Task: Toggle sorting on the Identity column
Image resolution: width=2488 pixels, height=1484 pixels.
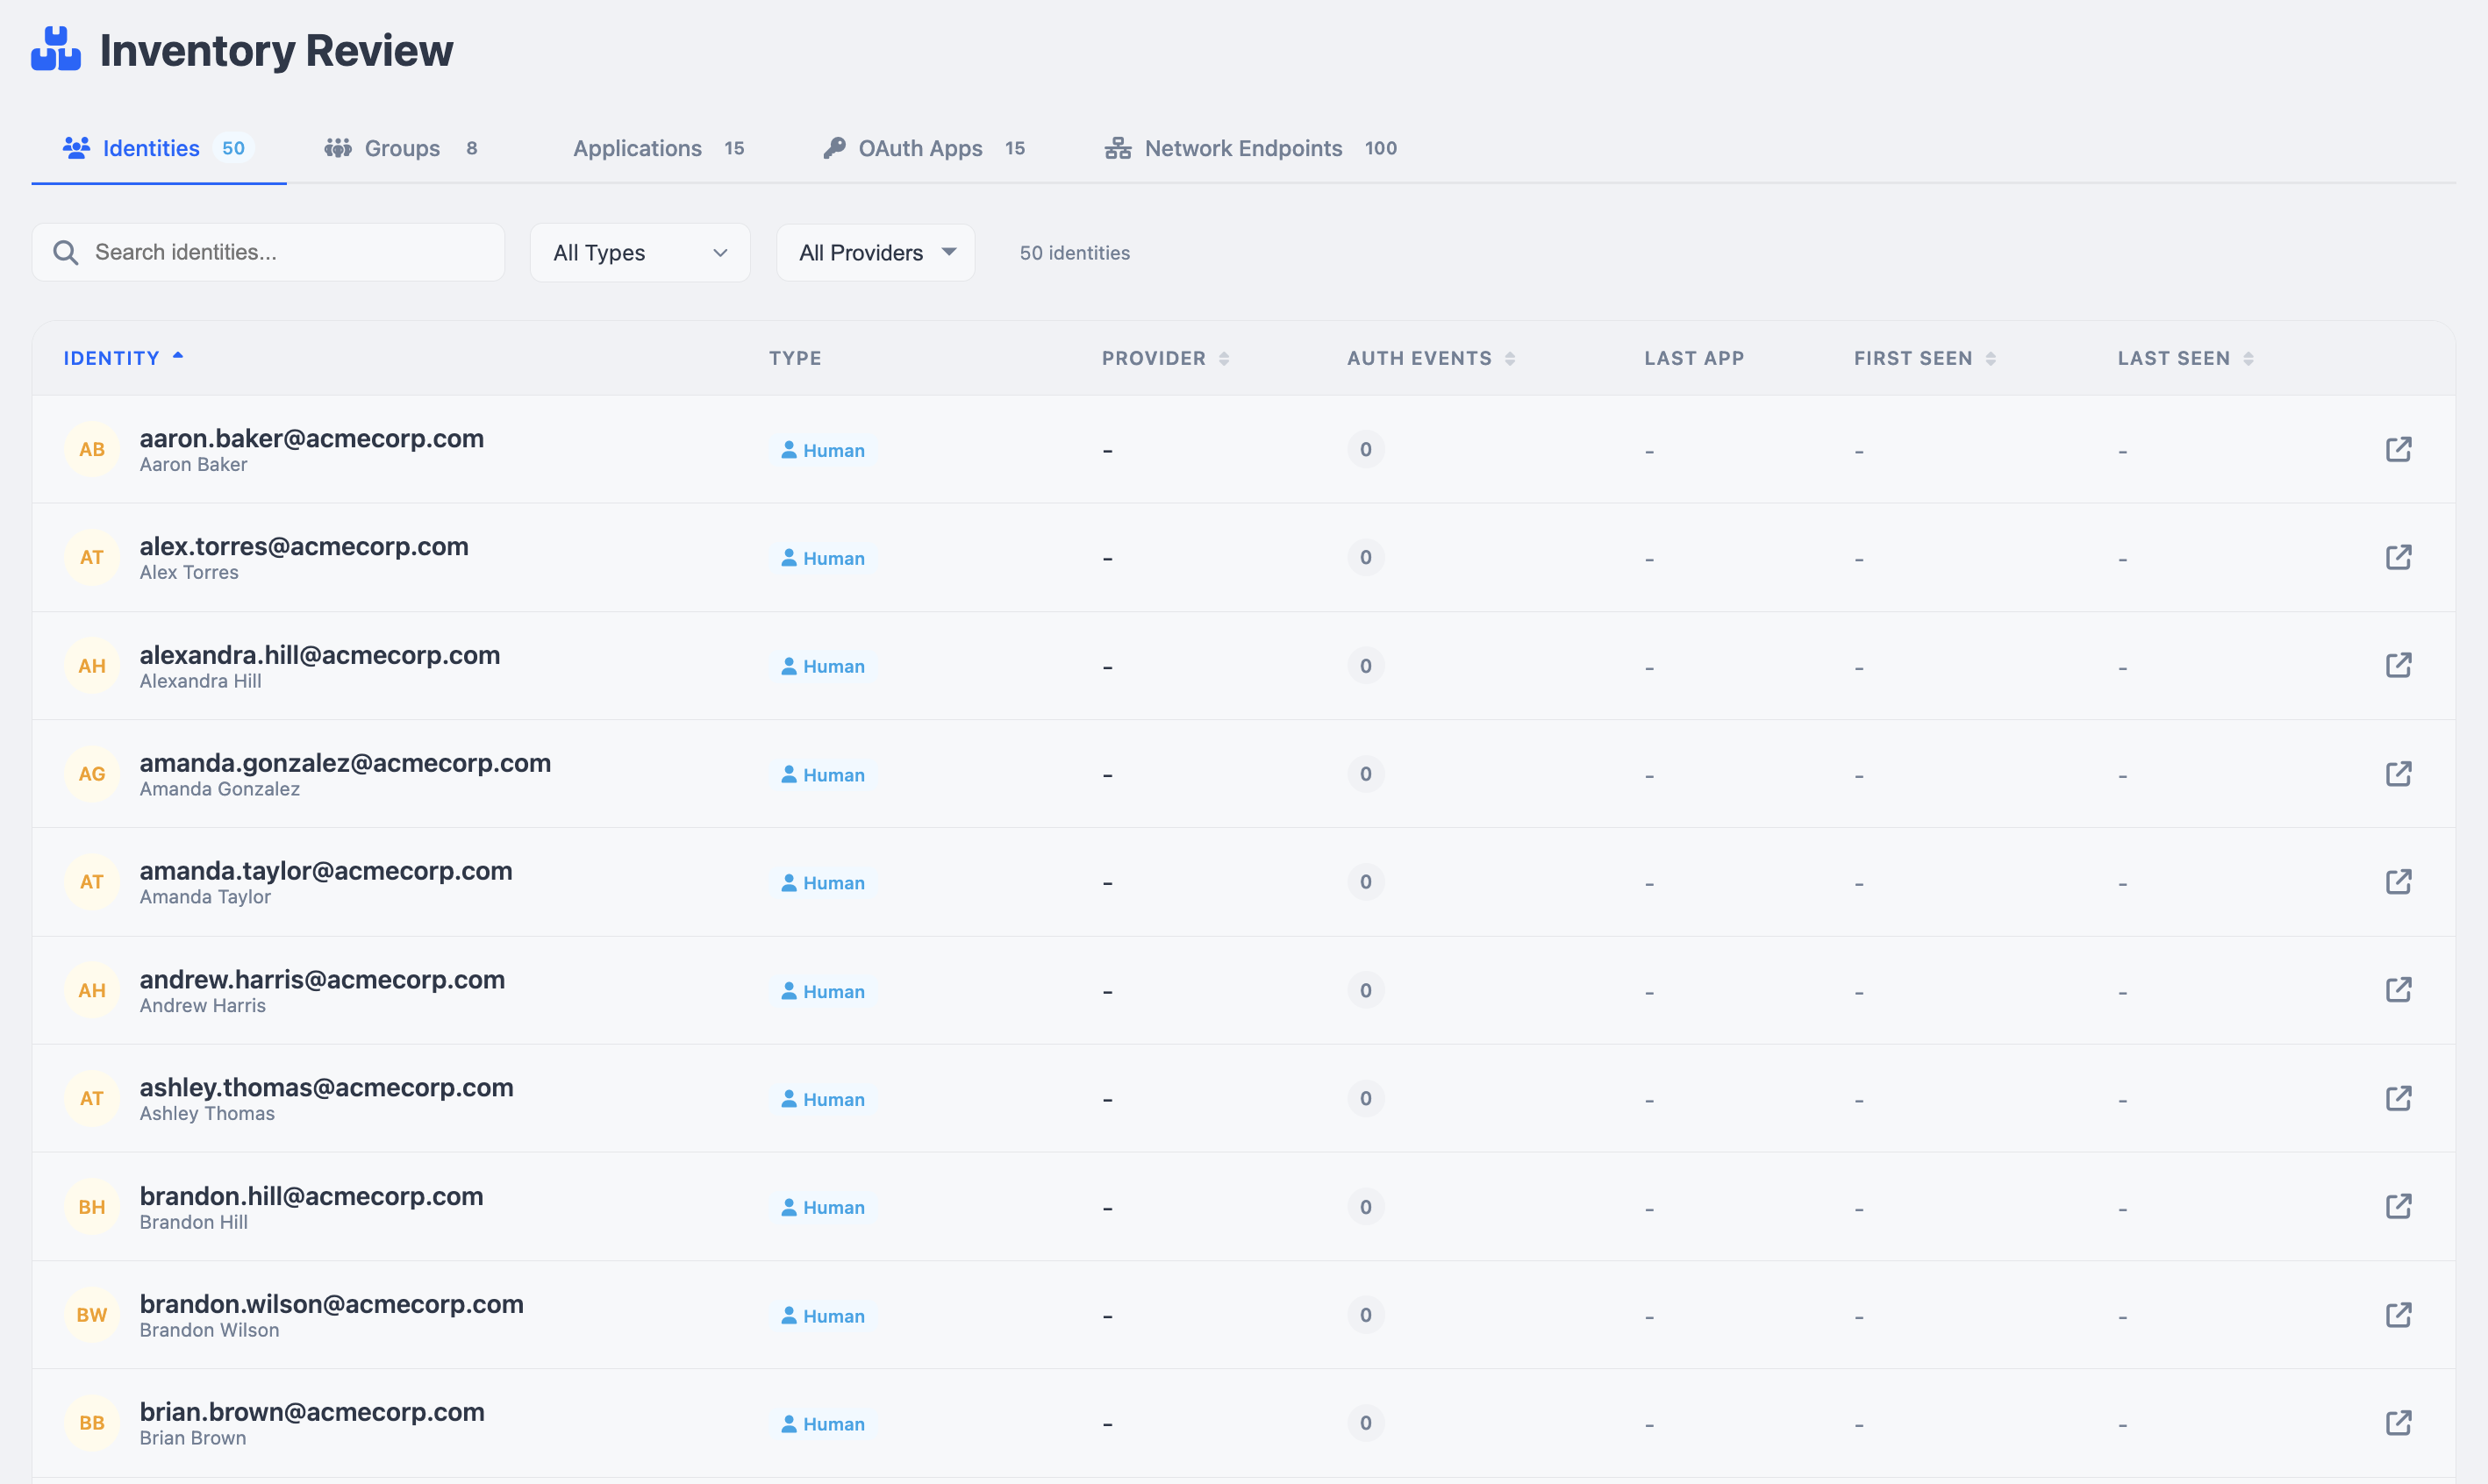Action: pyautogui.click(x=122, y=357)
